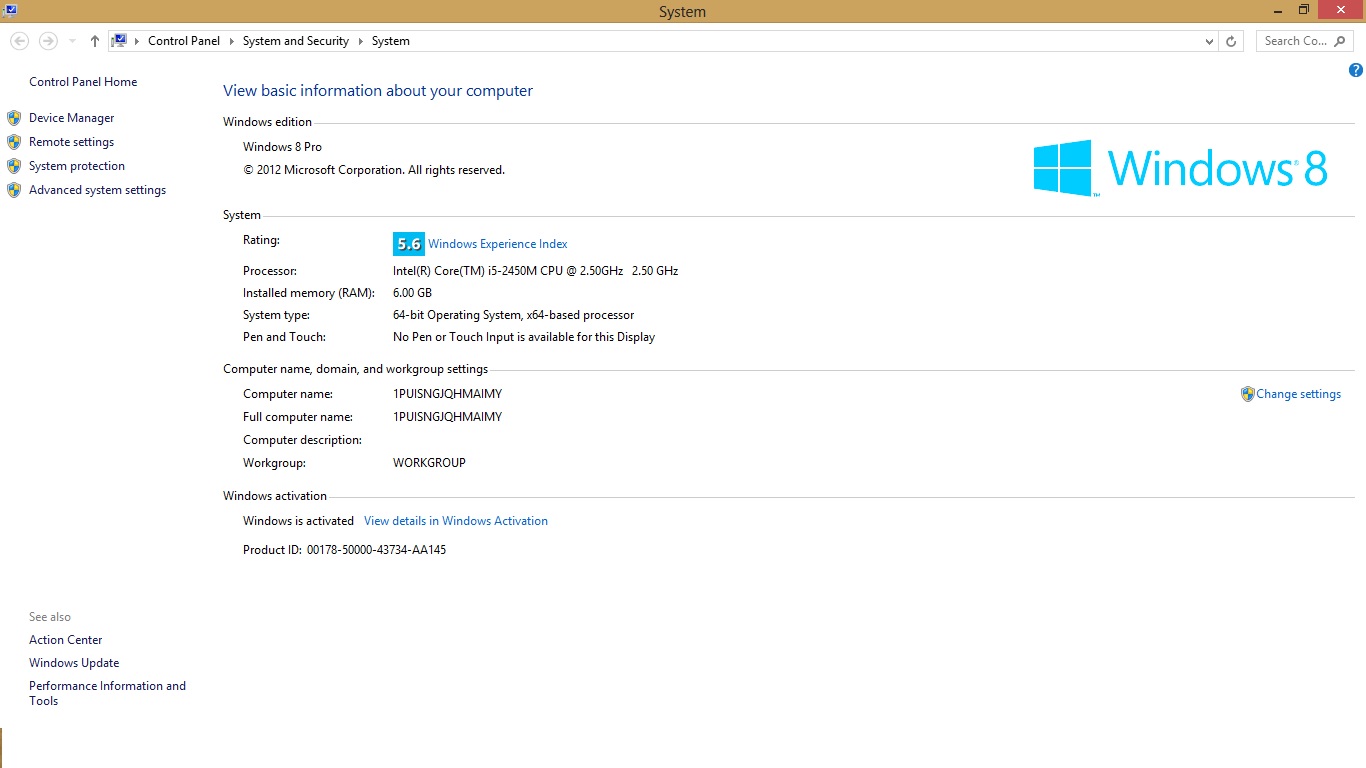Open Device Manager
The image size is (1366, 768).
click(x=72, y=118)
